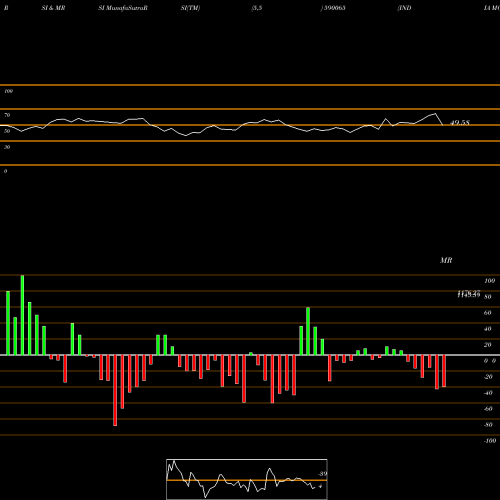This screenshot has width=500, height=500.
Task: Click the histogram -60 axis label
Action: [x=488, y=409]
